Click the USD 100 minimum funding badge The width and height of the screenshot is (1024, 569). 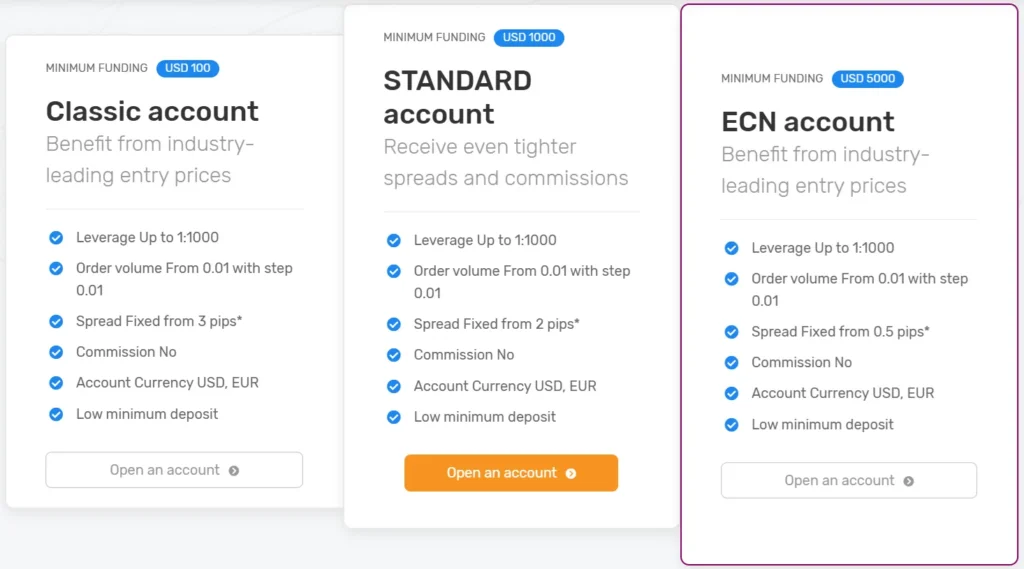click(187, 68)
